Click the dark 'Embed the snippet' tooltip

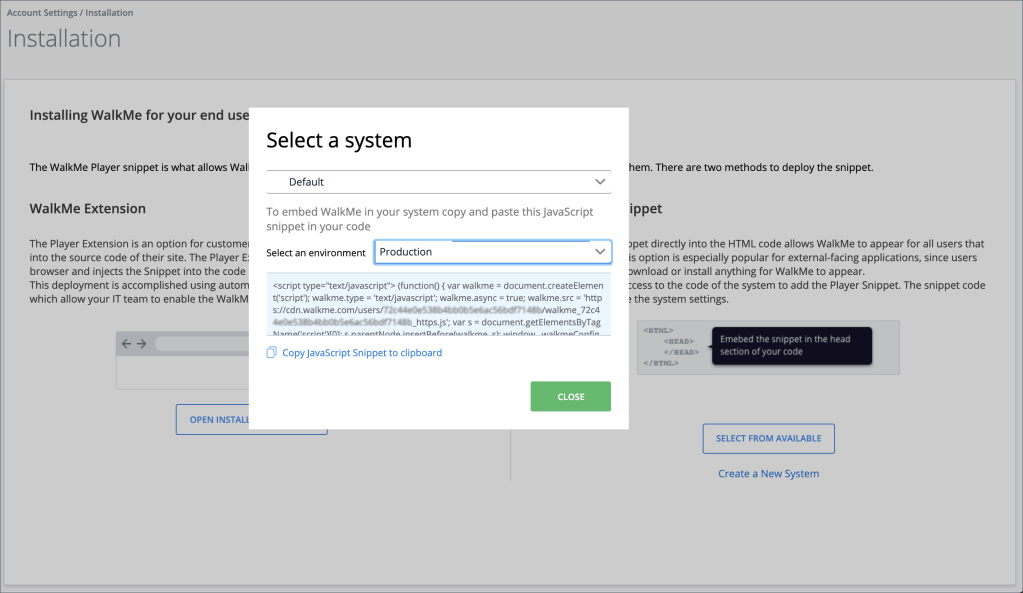(x=790, y=345)
